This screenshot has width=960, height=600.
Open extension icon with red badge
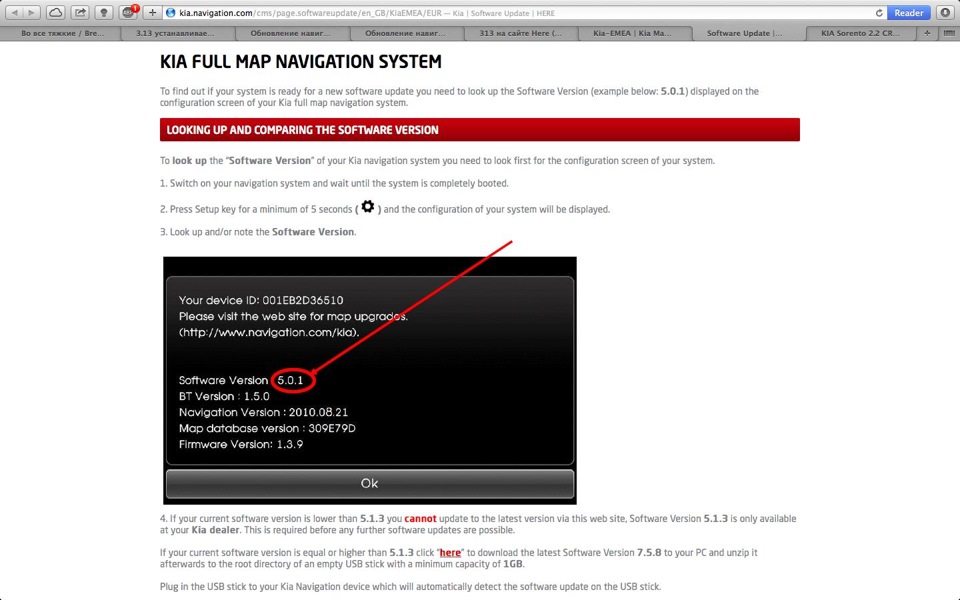[128, 12]
